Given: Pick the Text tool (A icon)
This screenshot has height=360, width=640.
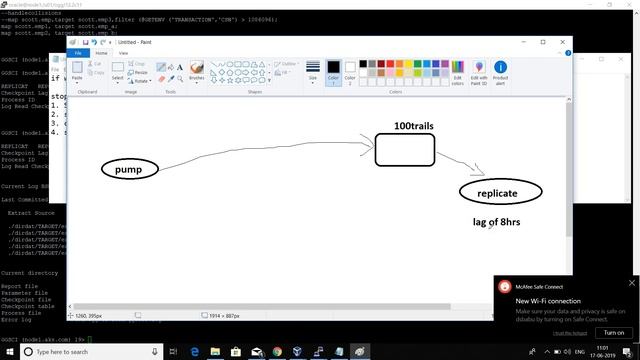Looking at the screenshot, I should (x=180, y=67).
